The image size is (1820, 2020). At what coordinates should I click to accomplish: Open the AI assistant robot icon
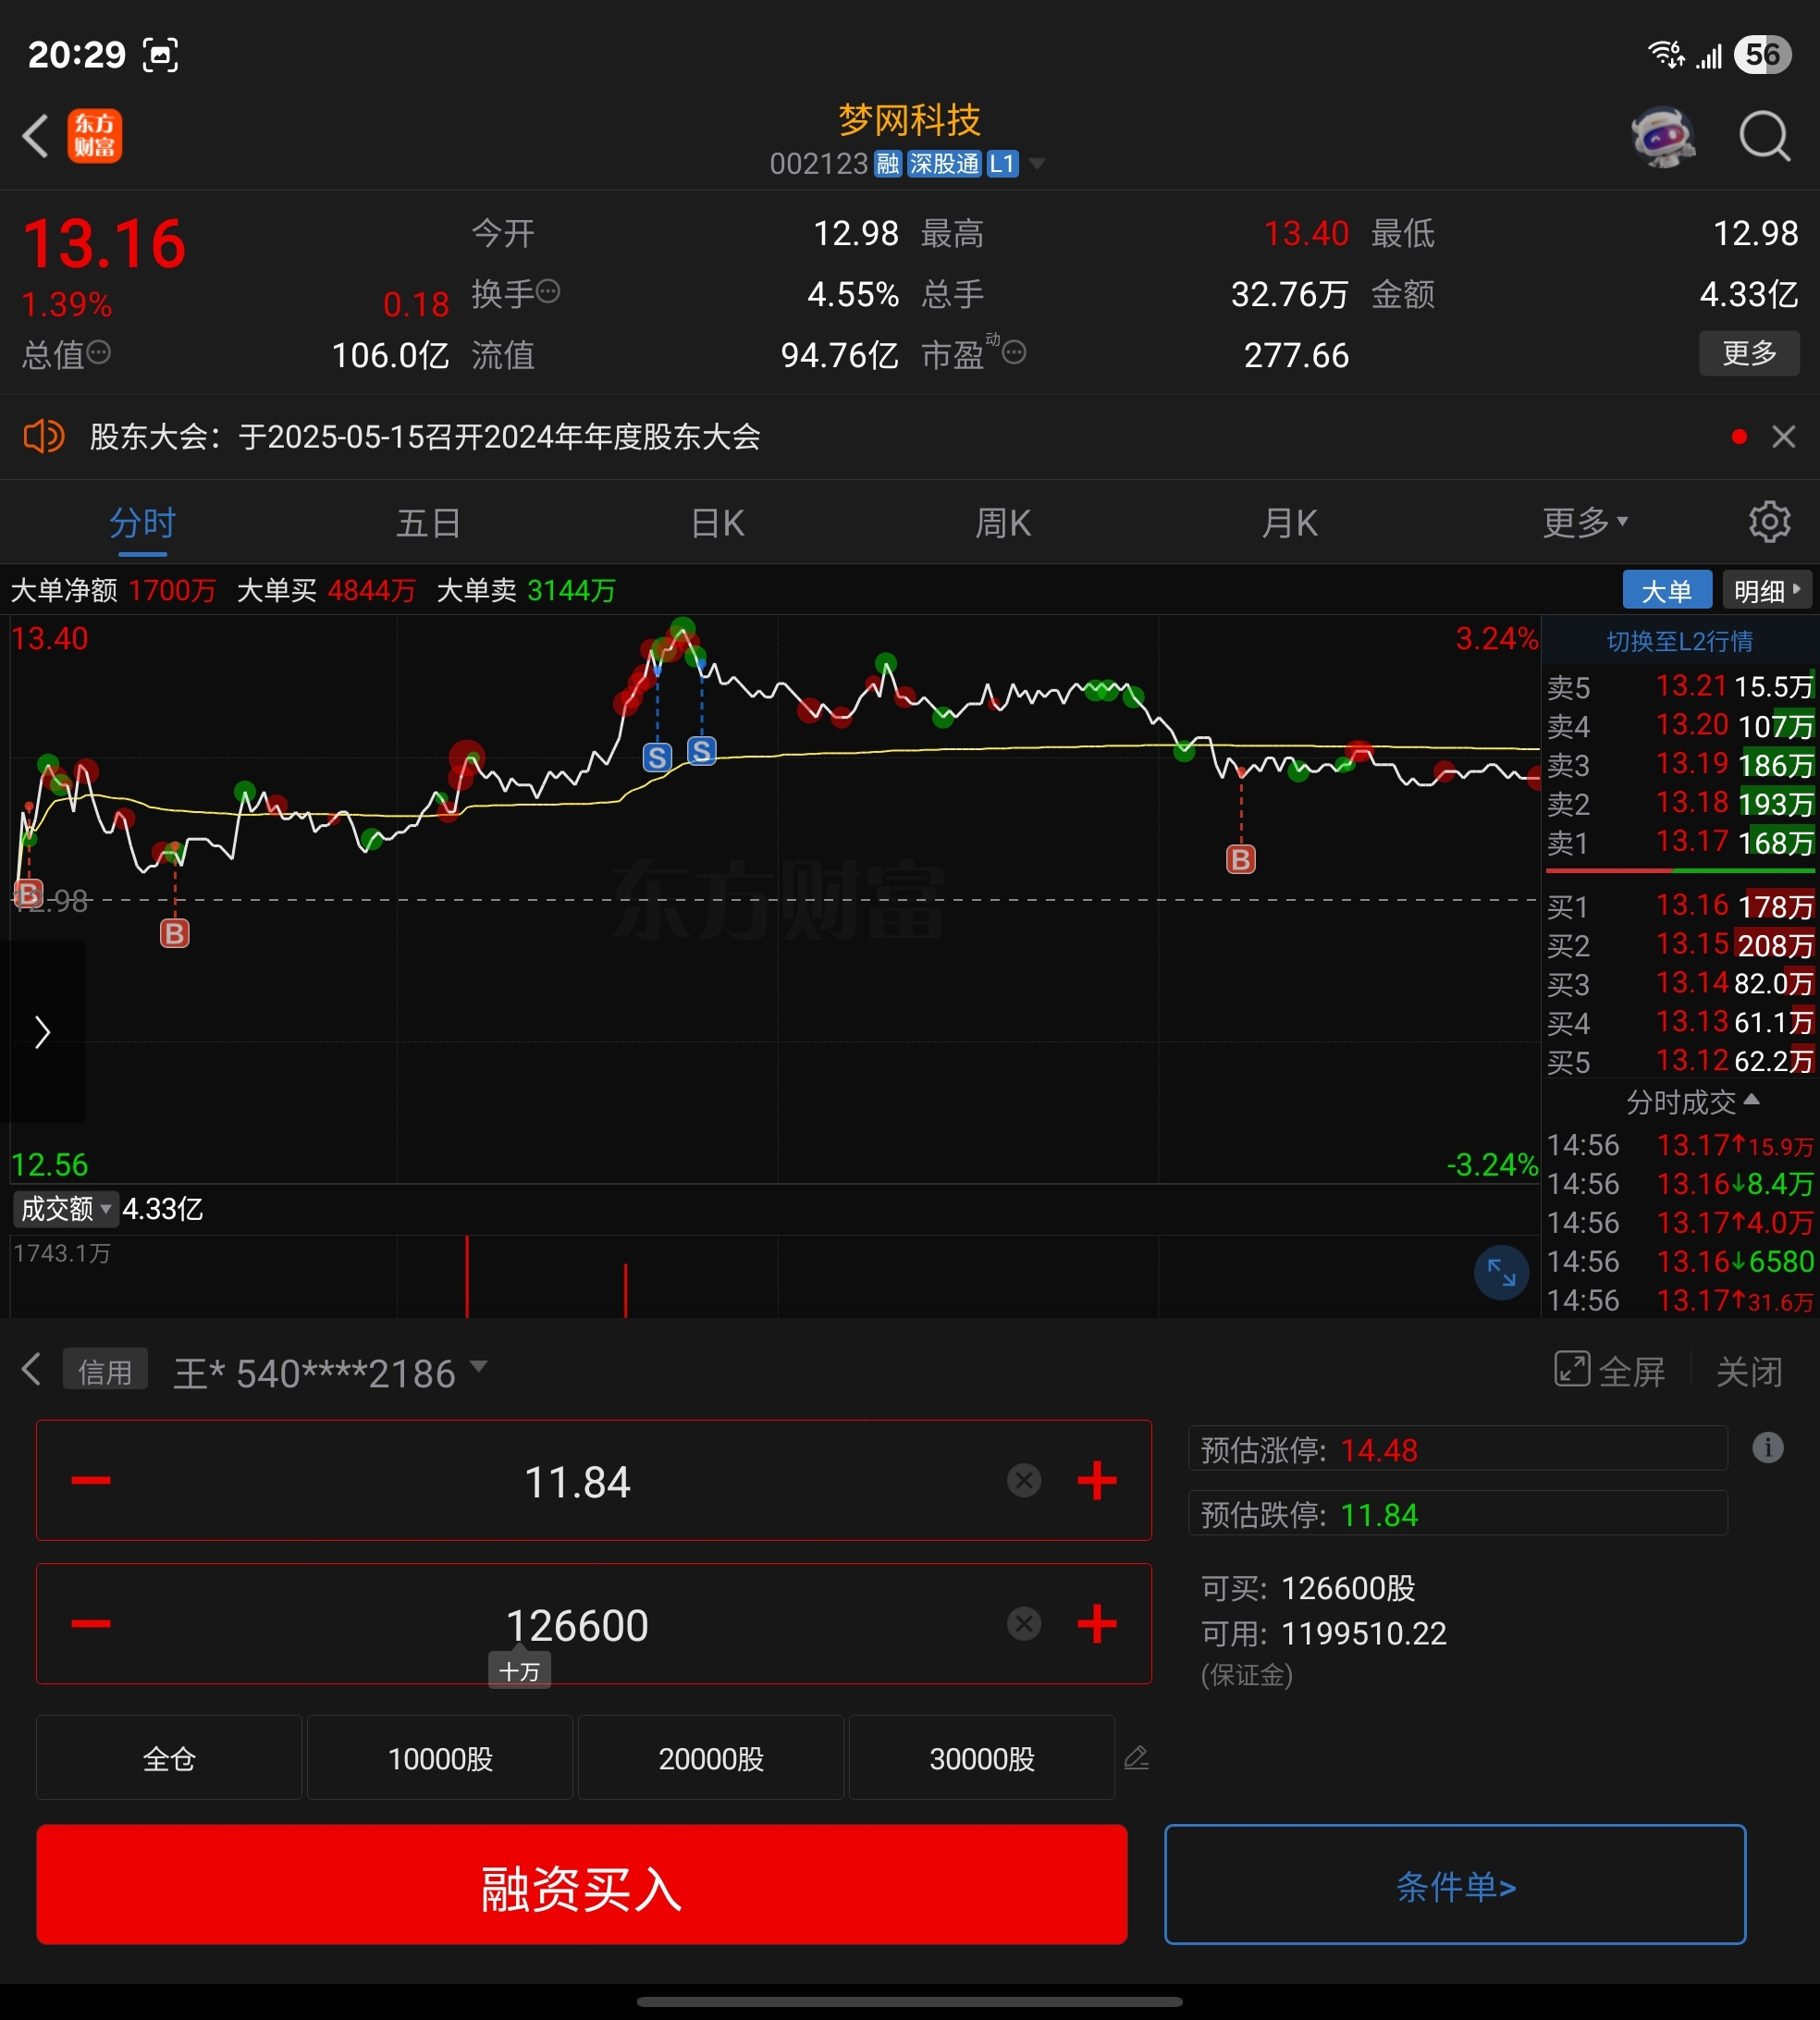1663,136
